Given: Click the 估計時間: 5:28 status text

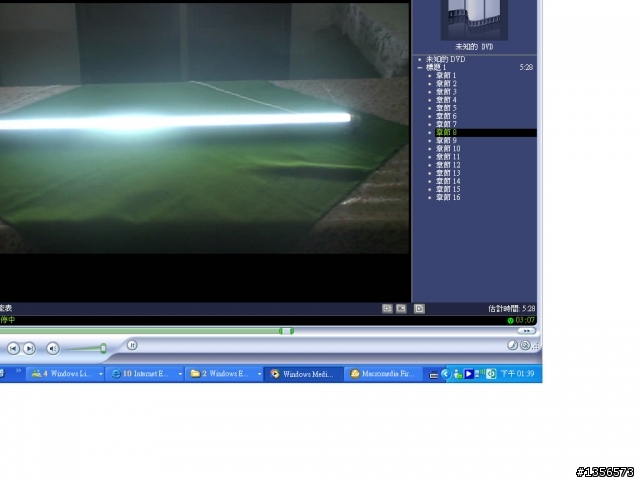Looking at the screenshot, I should click(x=511, y=309).
